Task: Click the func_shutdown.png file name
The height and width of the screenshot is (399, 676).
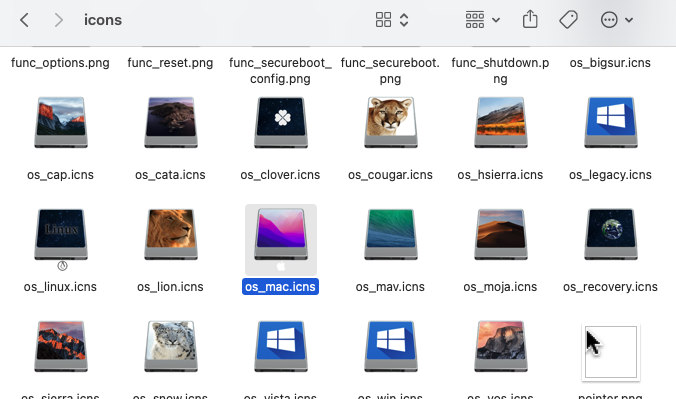Action: pos(500,71)
